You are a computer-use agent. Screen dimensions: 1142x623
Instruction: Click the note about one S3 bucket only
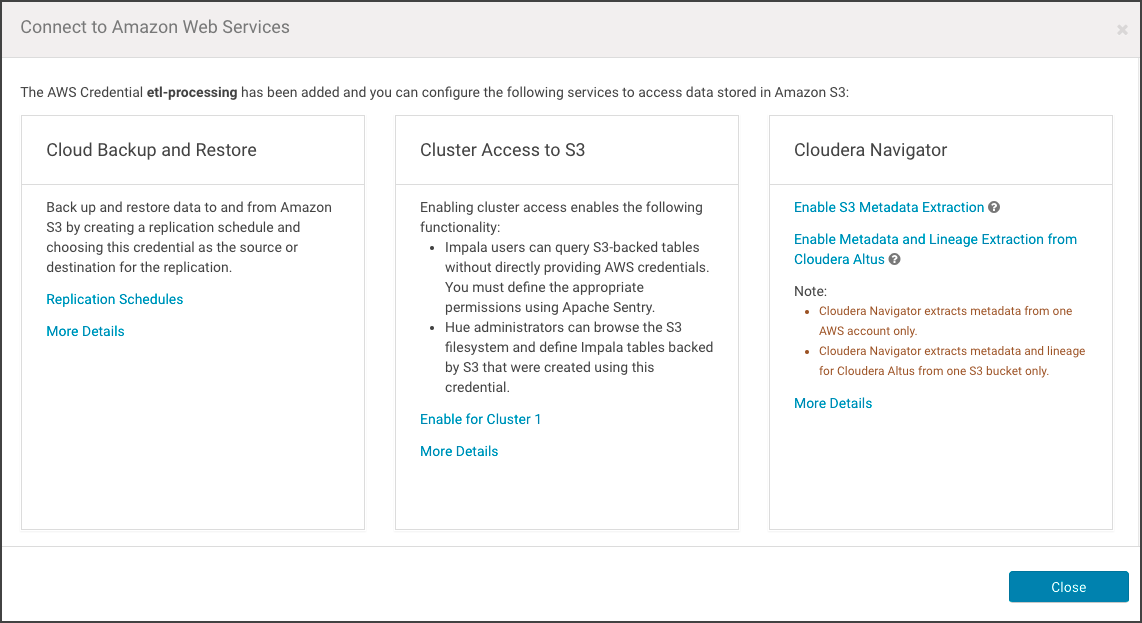point(950,361)
